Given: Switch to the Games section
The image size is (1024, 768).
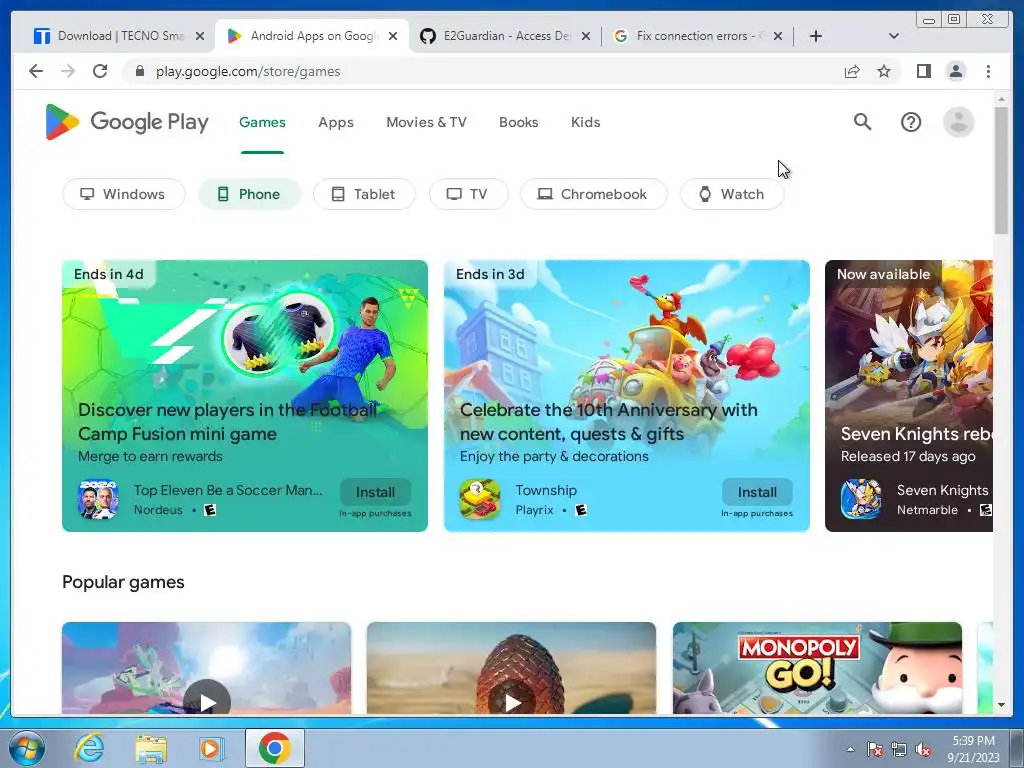Looking at the screenshot, I should tap(262, 122).
